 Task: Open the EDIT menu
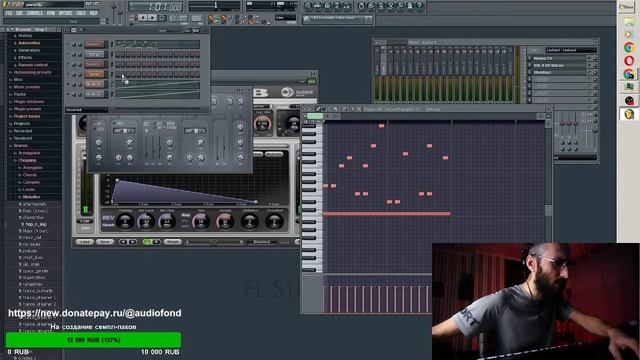[x=19, y=13]
